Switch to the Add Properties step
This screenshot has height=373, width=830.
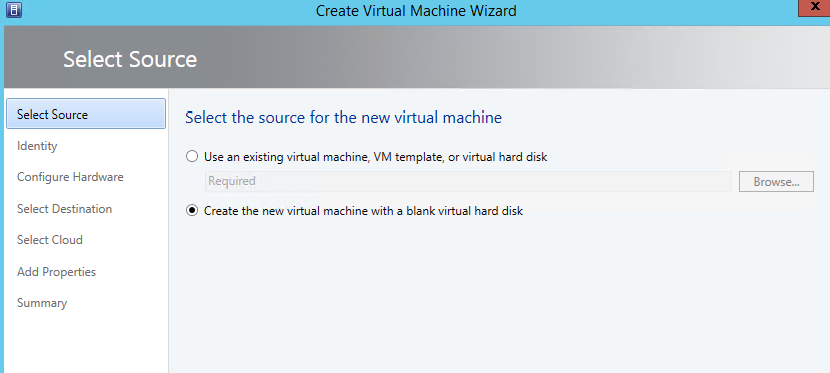(56, 272)
